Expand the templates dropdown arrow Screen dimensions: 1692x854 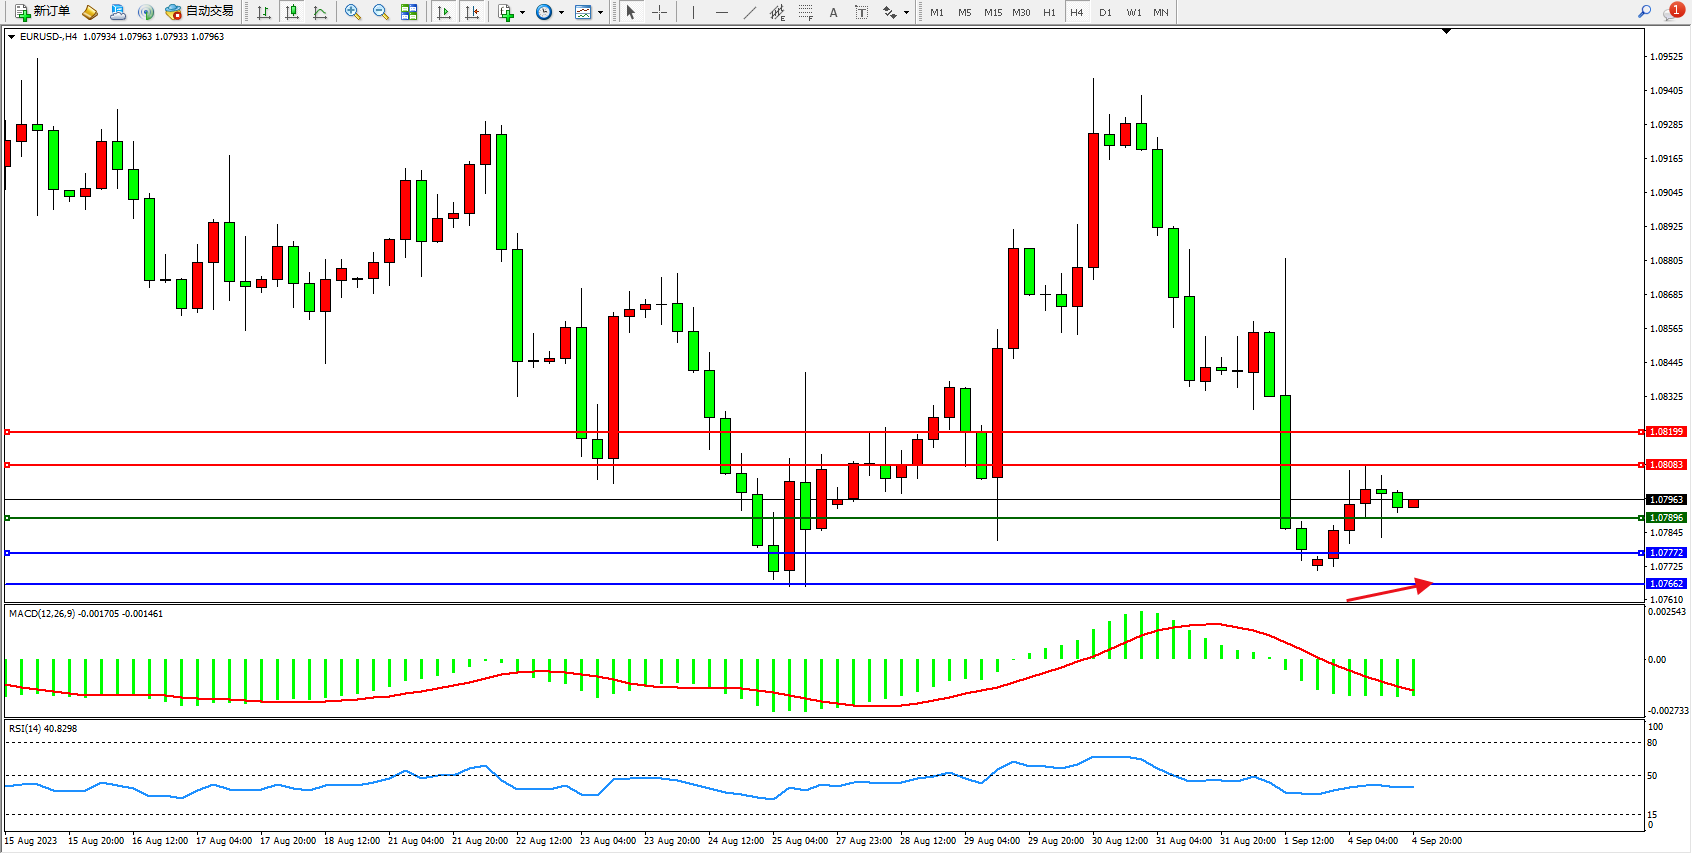(x=600, y=13)
